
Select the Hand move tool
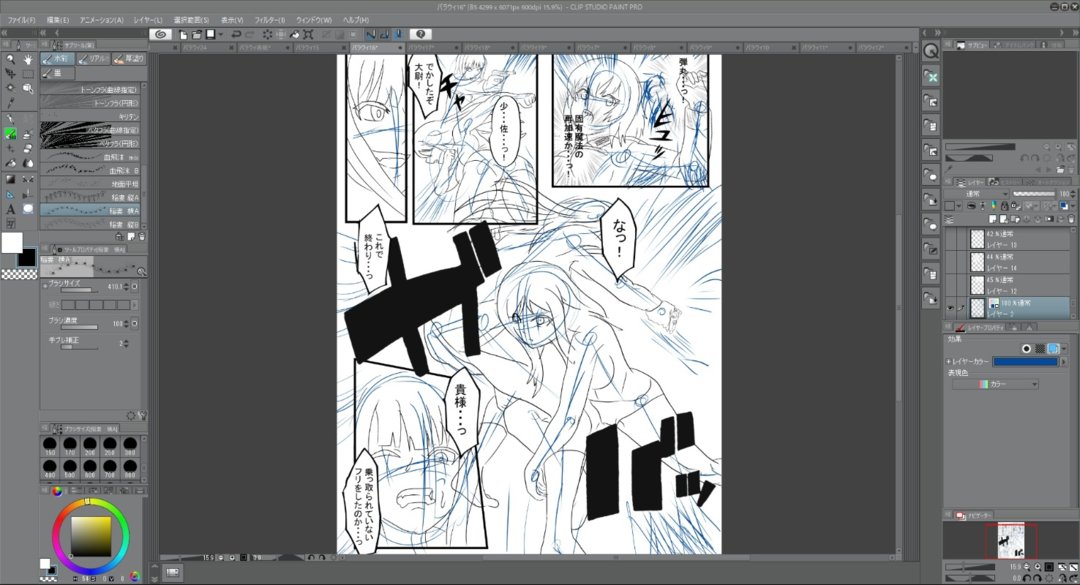tap(28, 59)
